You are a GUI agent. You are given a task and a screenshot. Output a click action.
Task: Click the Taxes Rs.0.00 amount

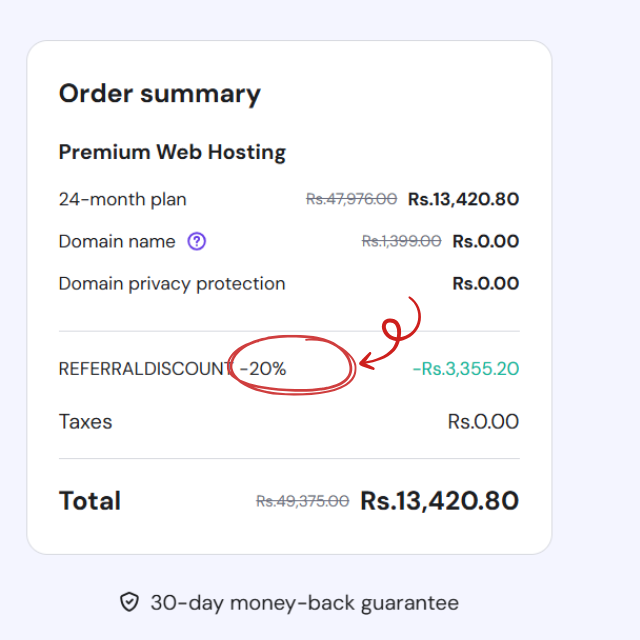pos(483,421)
